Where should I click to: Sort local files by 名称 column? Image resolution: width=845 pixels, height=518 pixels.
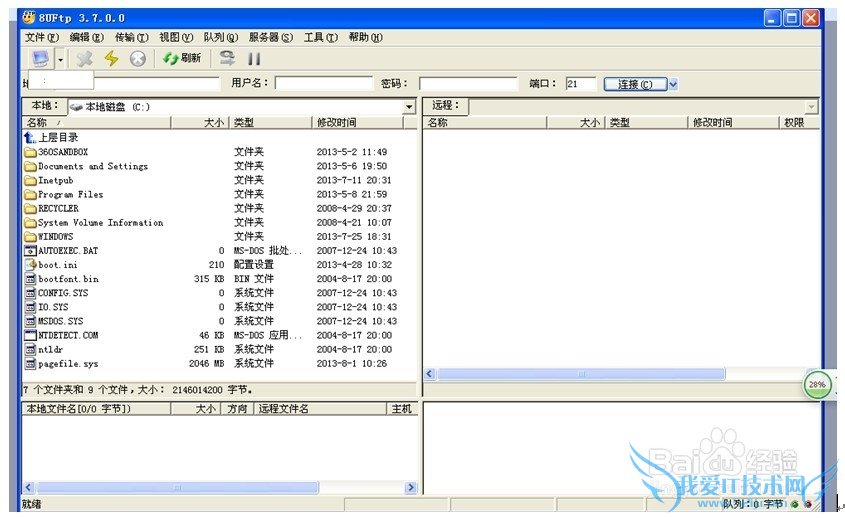(x=96, y=123)
